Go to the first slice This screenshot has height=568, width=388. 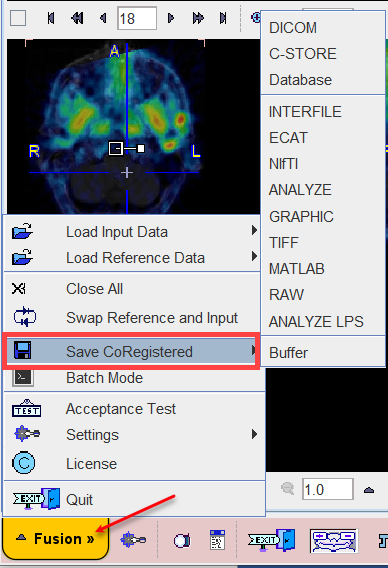pos(51,18)
